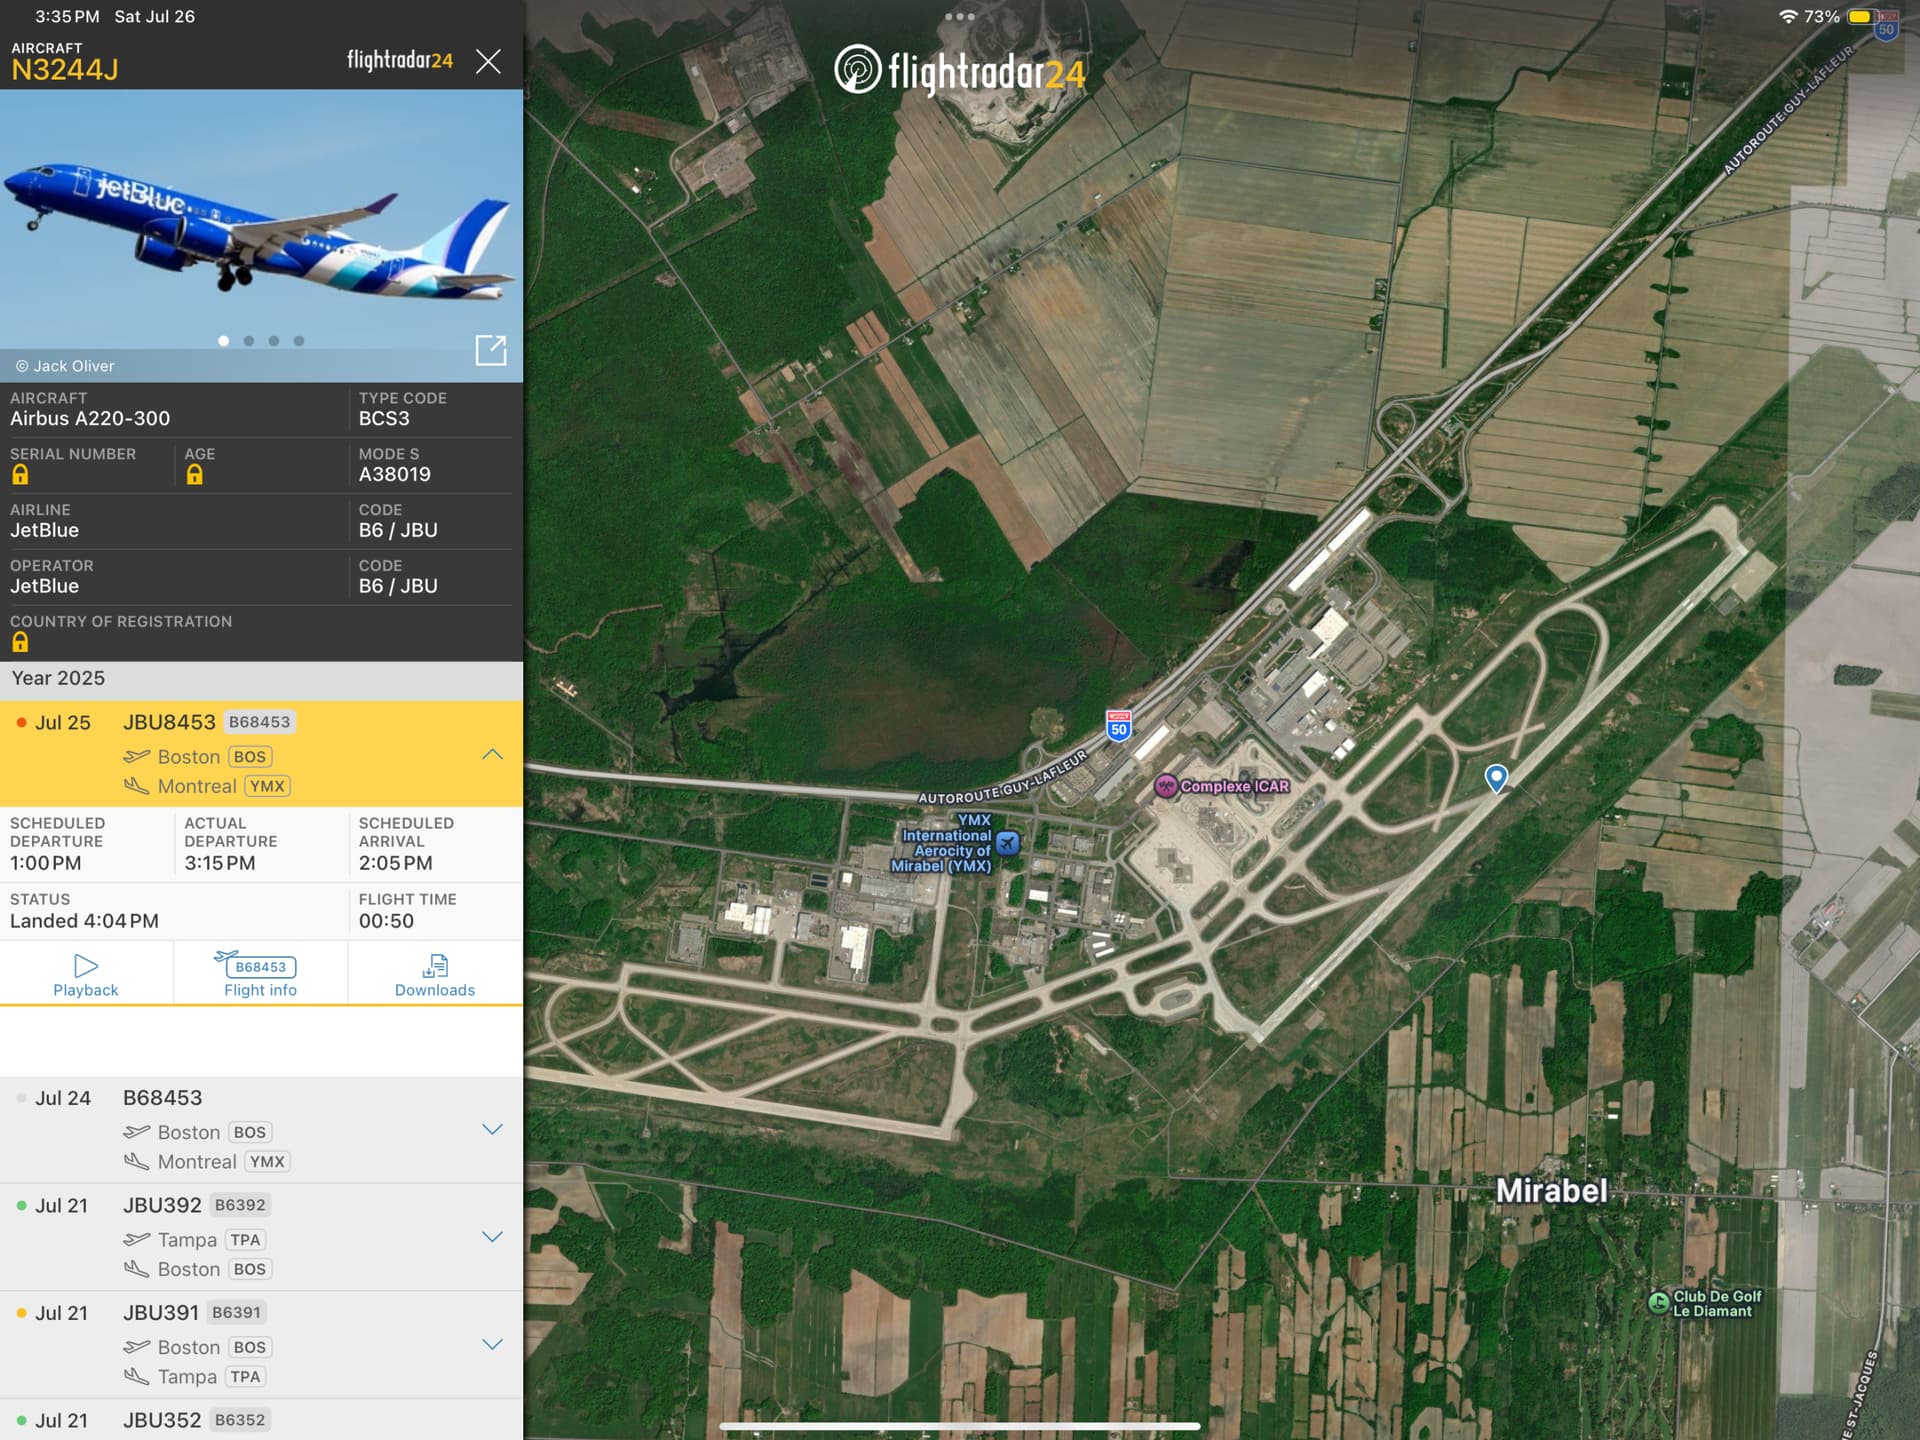Close the N3244J aircraft panel
This screenshot has width=1920, height=1440.
(x=488, y=62)
